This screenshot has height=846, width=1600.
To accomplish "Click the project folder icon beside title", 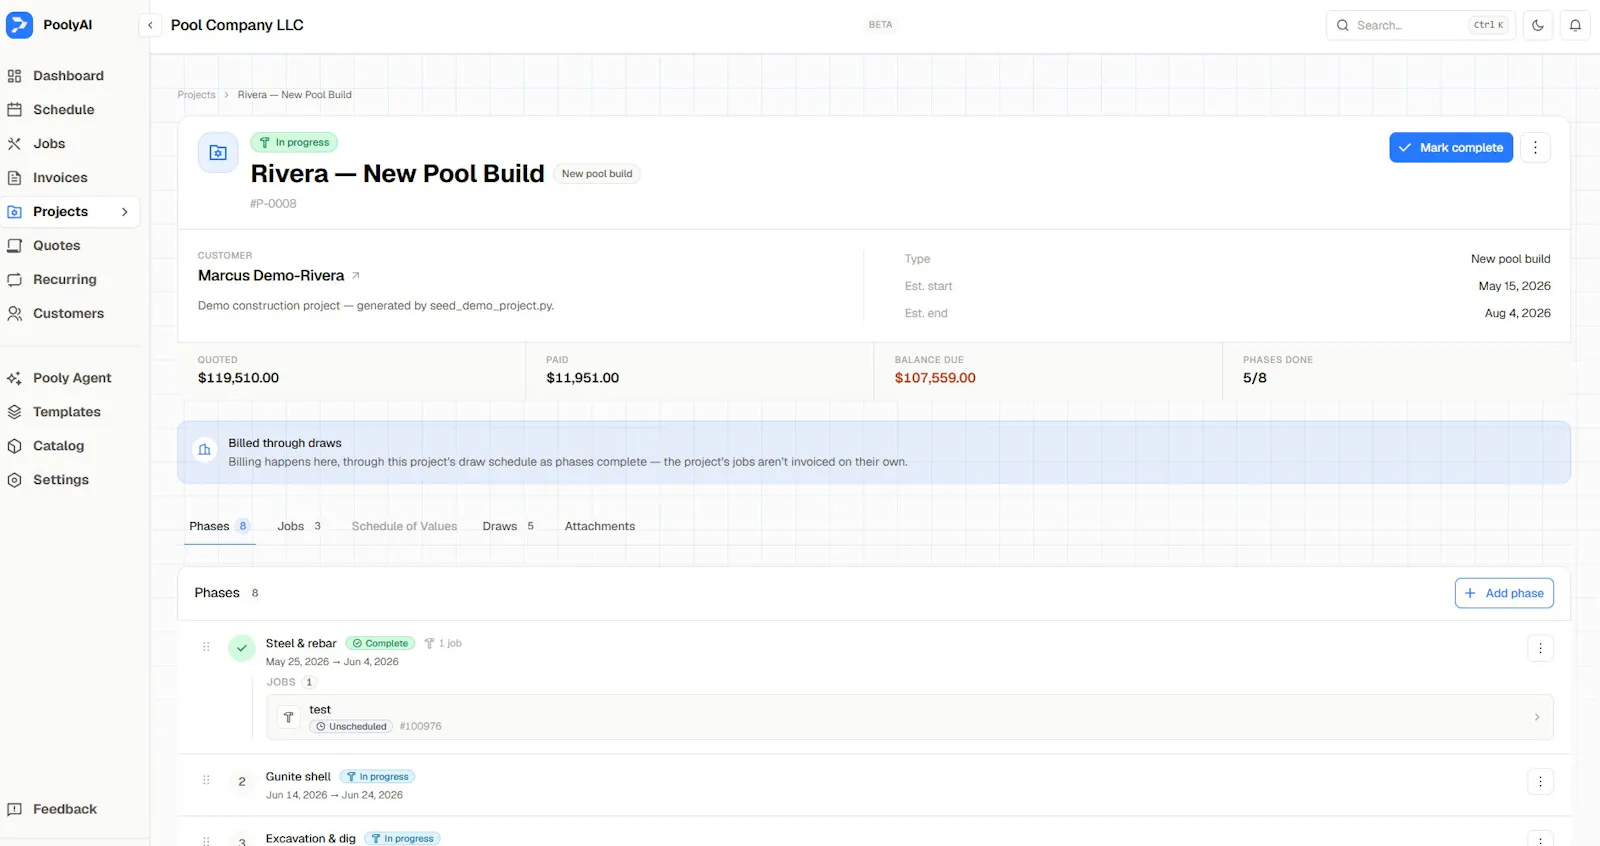I will tap(218, 153).
